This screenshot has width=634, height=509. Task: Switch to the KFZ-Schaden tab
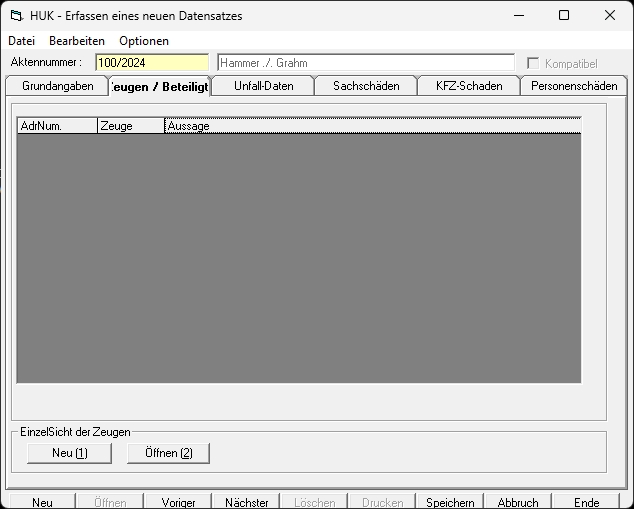coord(469,86)
